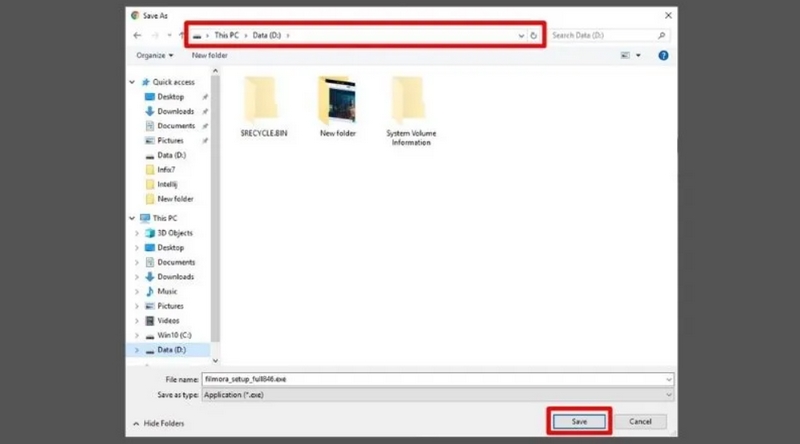Screen dimensions: 800x444
Task: Select the System Volume Information folder
Action: point(411,111)
